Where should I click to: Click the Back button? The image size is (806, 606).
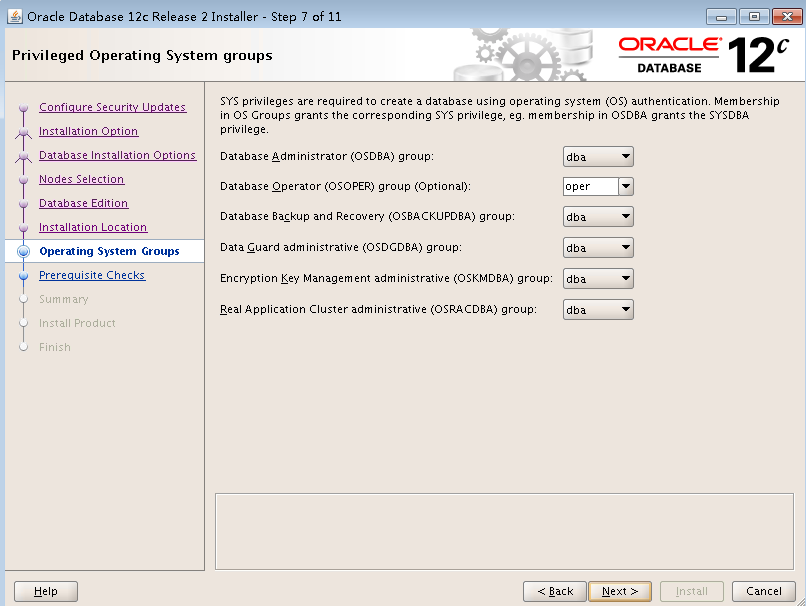coord(555,591)
